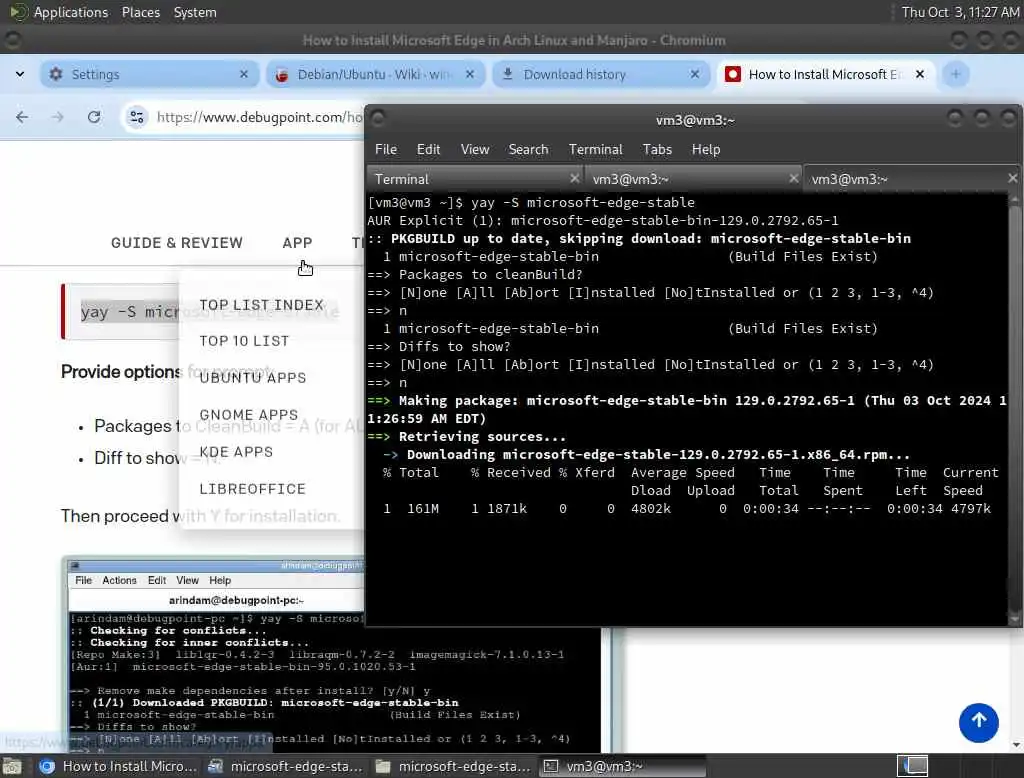Activate How to Install Micro... taskbar button
The height and width of the screenshot is (778, 1024).
coord(118,766)
